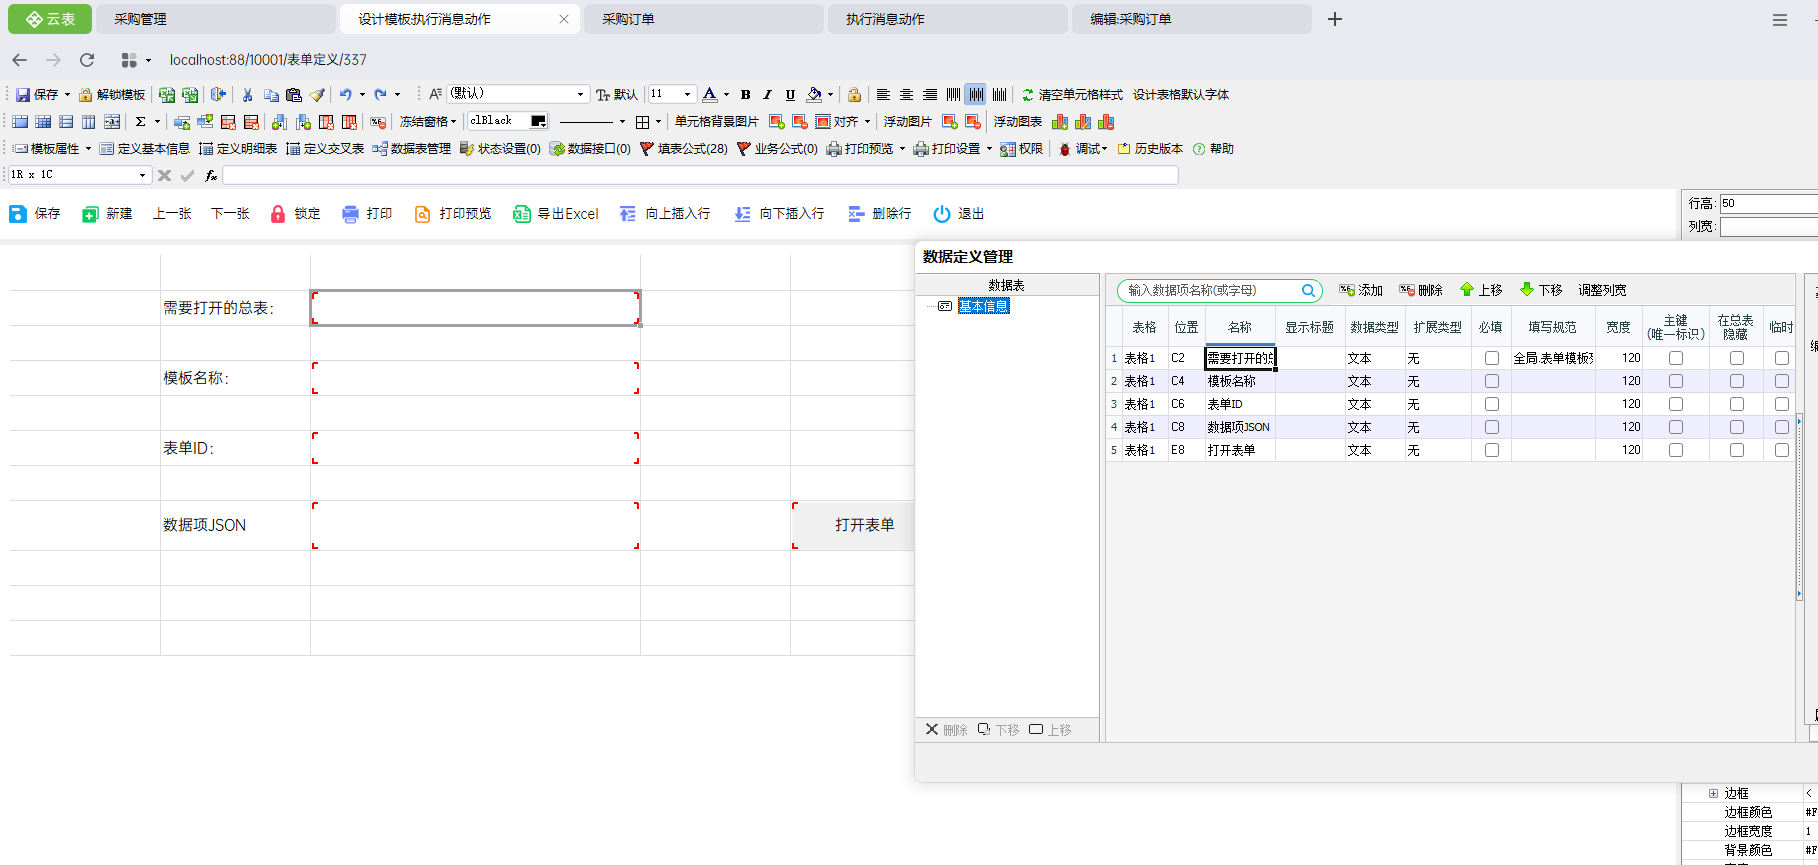Toggle Italic formatting
The image size is (1818, 865).
click(x=767, y=95)
